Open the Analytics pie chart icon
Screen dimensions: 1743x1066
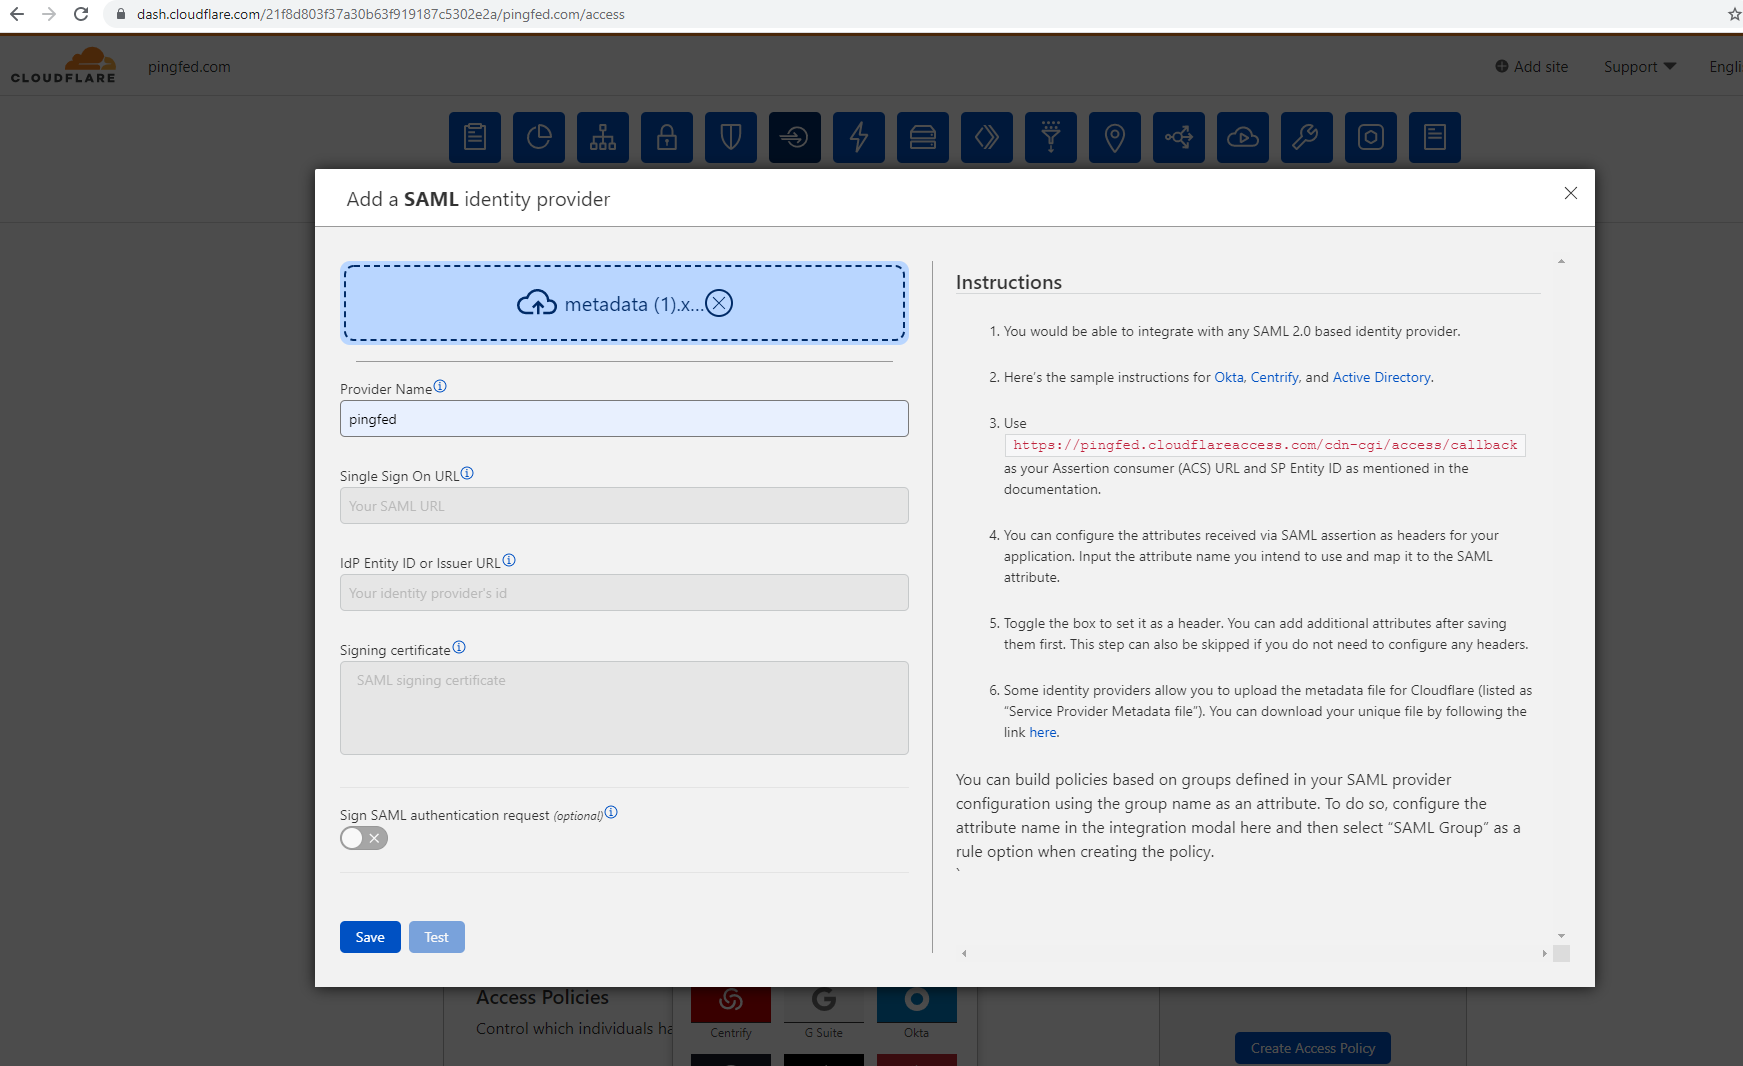[x=539, y=137]
